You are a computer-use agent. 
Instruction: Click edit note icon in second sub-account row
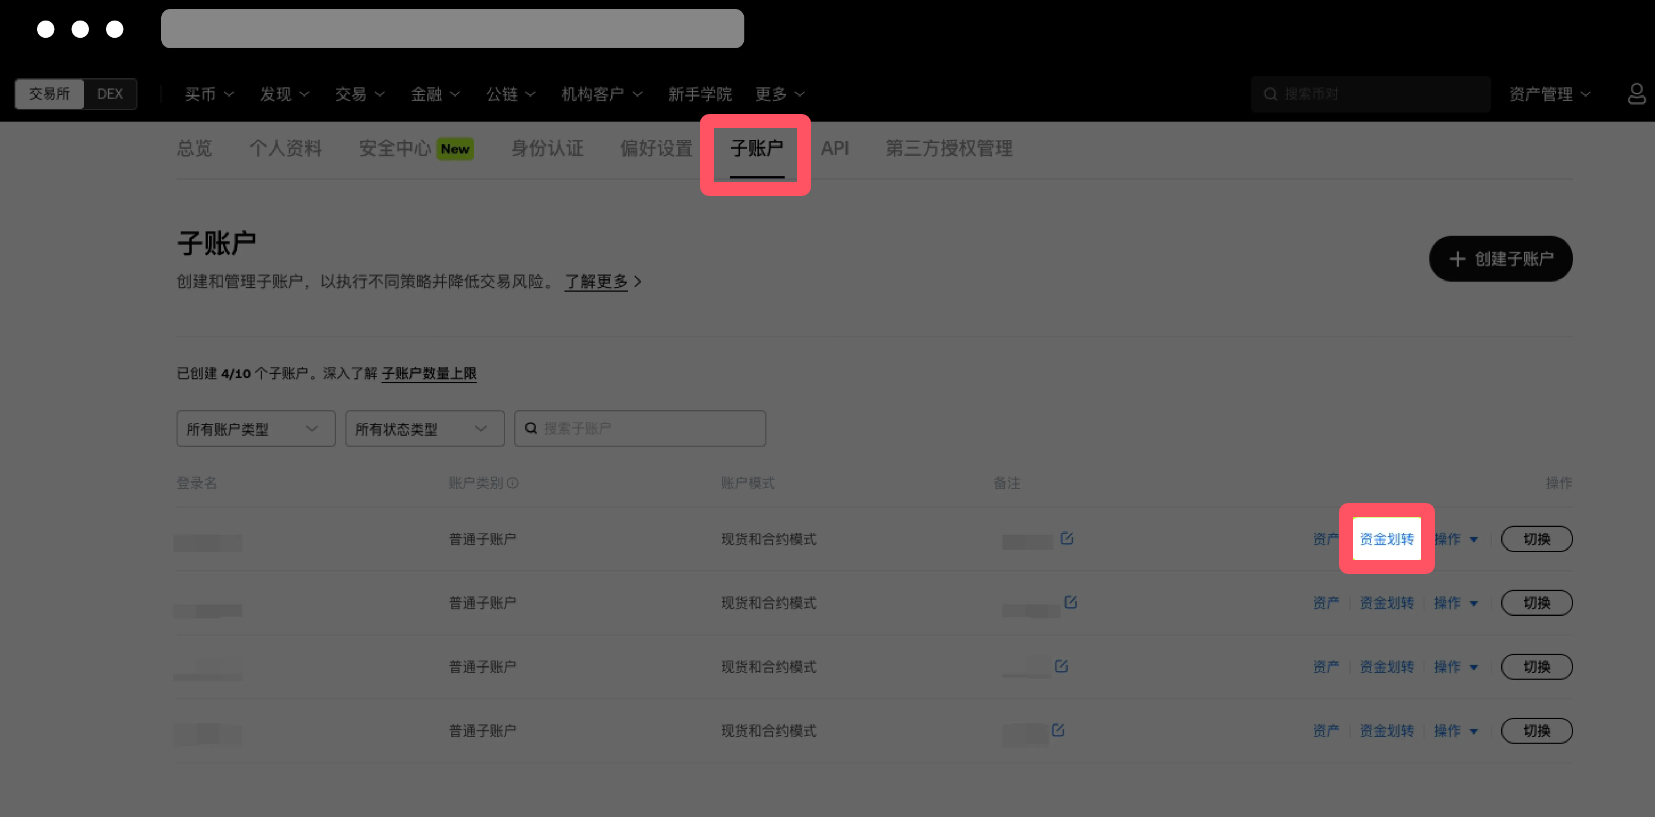[x=1070, y=602]
